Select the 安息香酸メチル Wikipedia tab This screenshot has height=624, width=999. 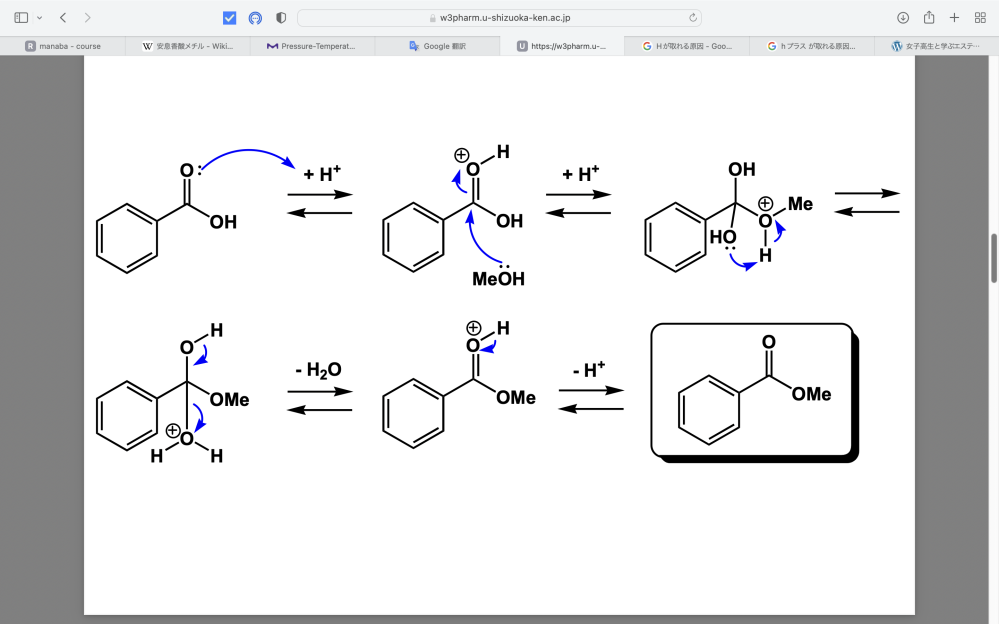187,46
